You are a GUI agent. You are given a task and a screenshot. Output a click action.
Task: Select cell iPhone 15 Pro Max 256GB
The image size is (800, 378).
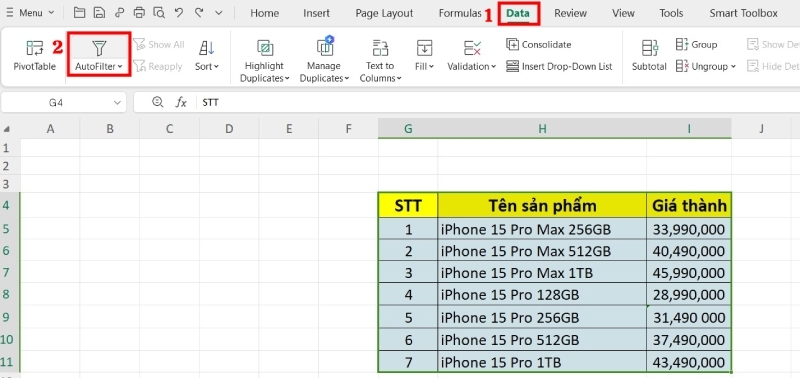(x=542, y=229)
